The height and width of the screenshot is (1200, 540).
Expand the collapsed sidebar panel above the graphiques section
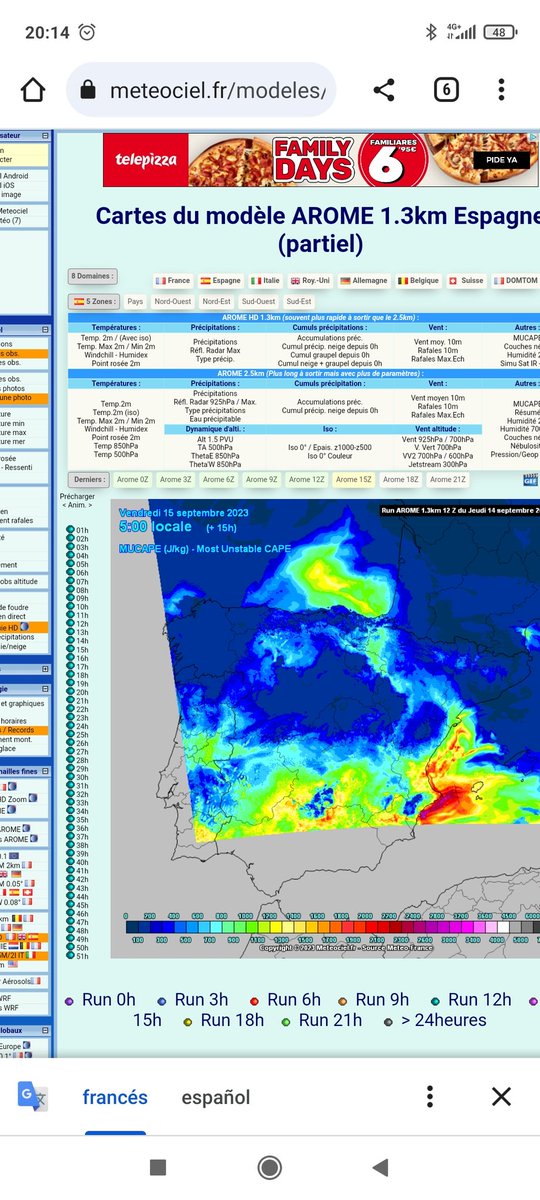tap(46, 669)
